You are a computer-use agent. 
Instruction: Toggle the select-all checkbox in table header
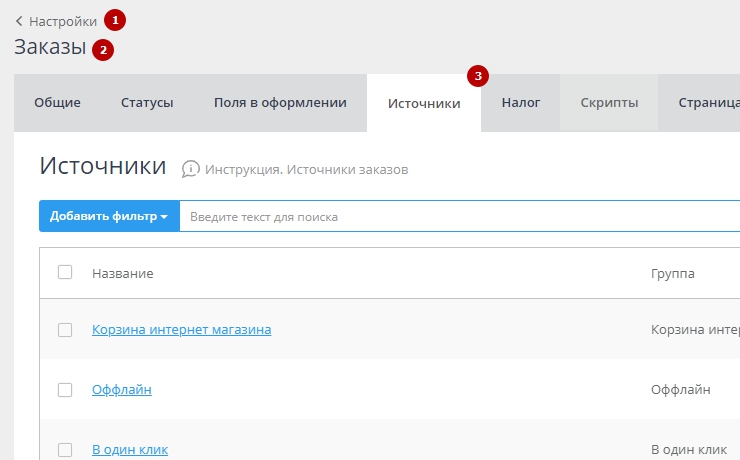(x=65, y=272)
